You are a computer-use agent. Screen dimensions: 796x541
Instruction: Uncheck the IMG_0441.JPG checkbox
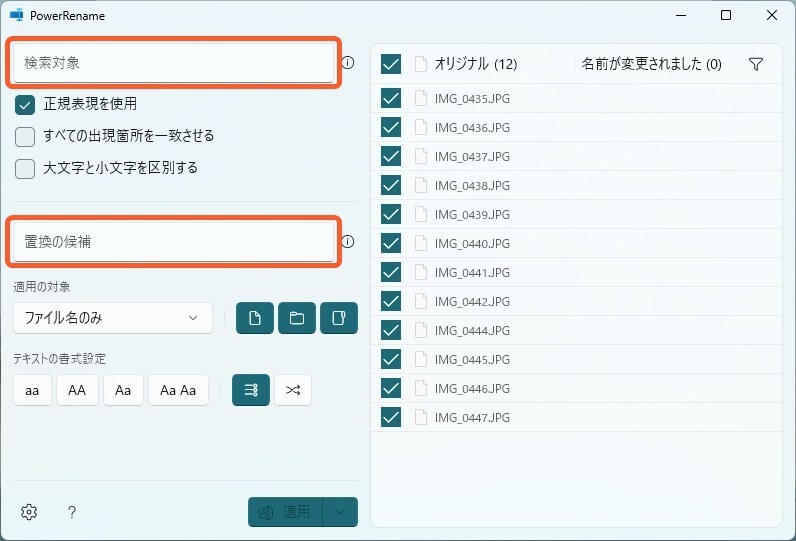tap(391, 273)
